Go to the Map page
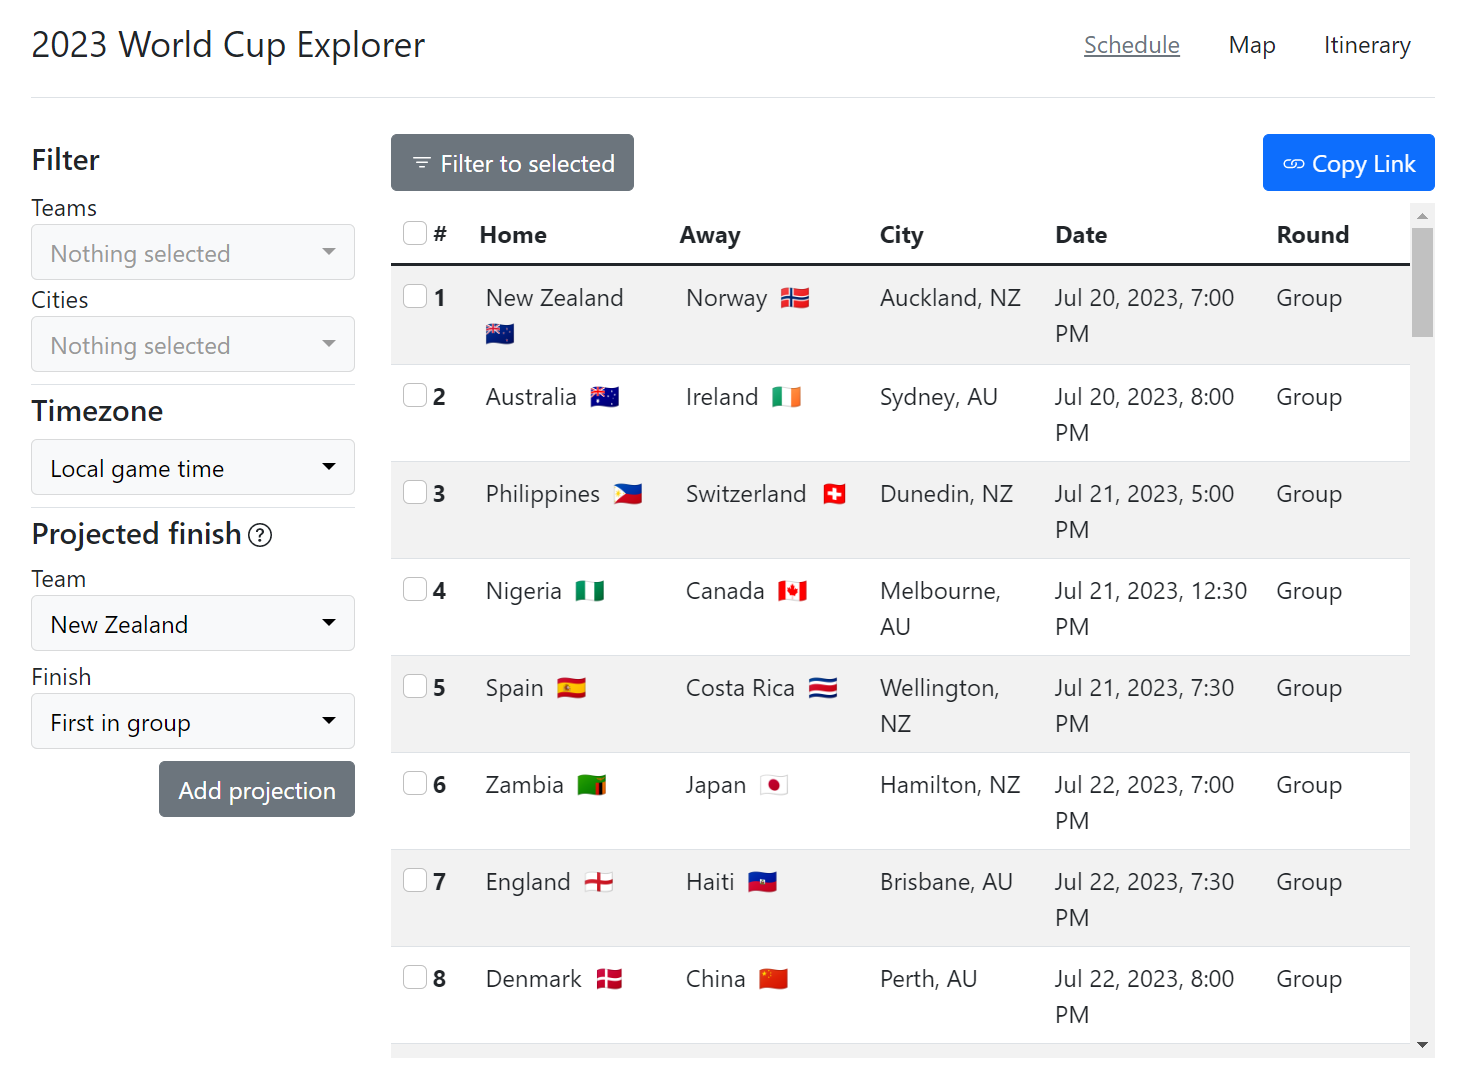Viewport: 1461px width, 1075px height. 1252,46
